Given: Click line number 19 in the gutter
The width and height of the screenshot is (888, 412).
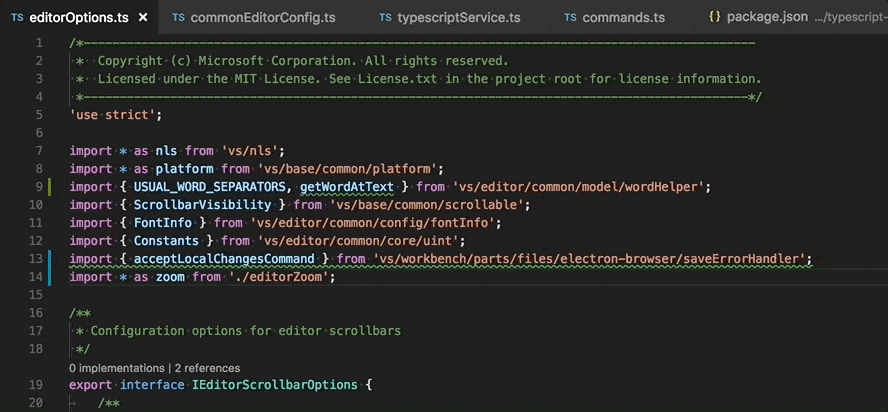Looking at the screenshot, I should 36,385.
